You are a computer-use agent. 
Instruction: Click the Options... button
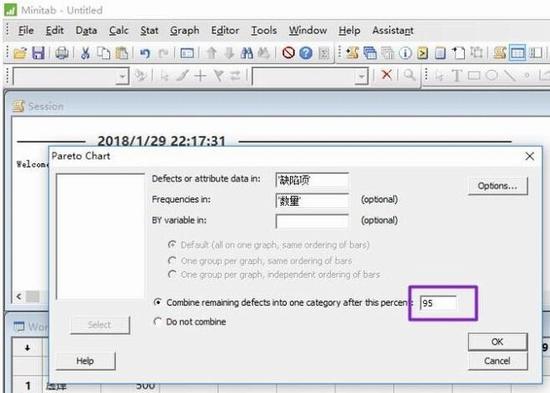(497, 186)
